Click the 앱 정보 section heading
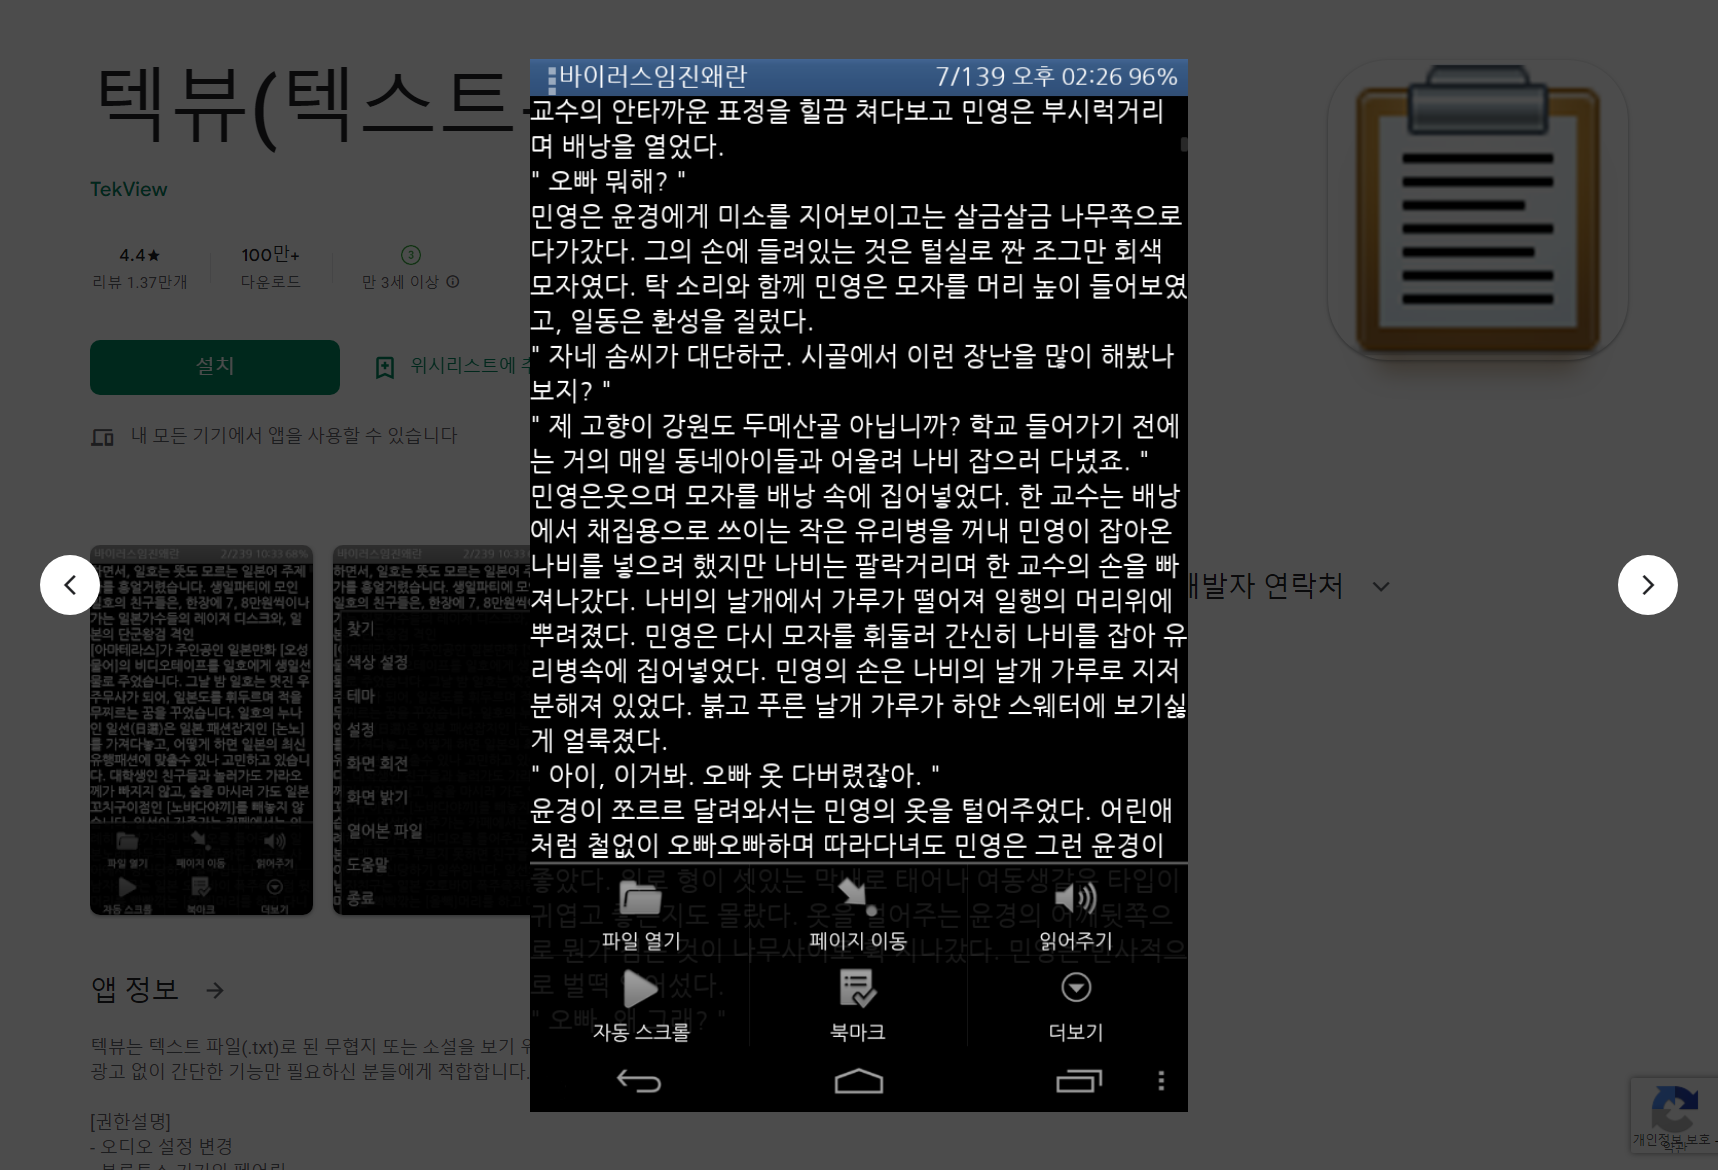 (135, 990)
